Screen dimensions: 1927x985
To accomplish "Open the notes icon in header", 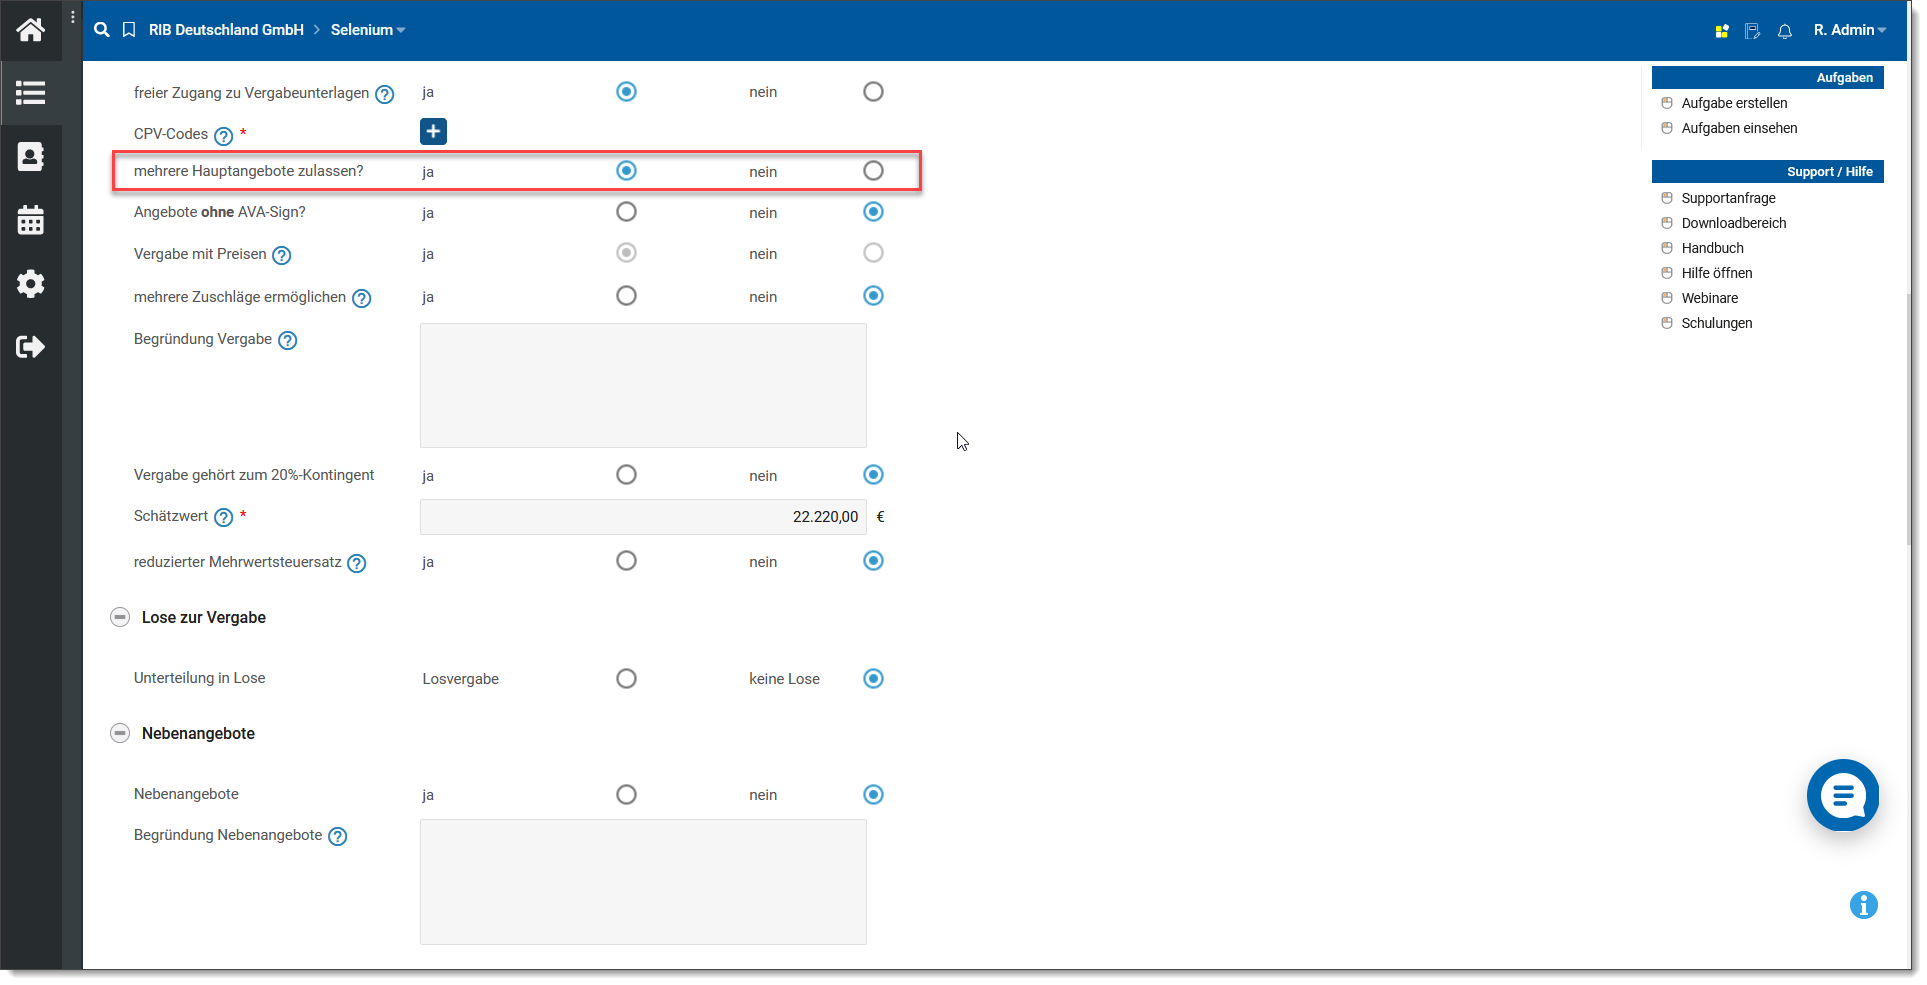I will click(x=1752, y=31).
